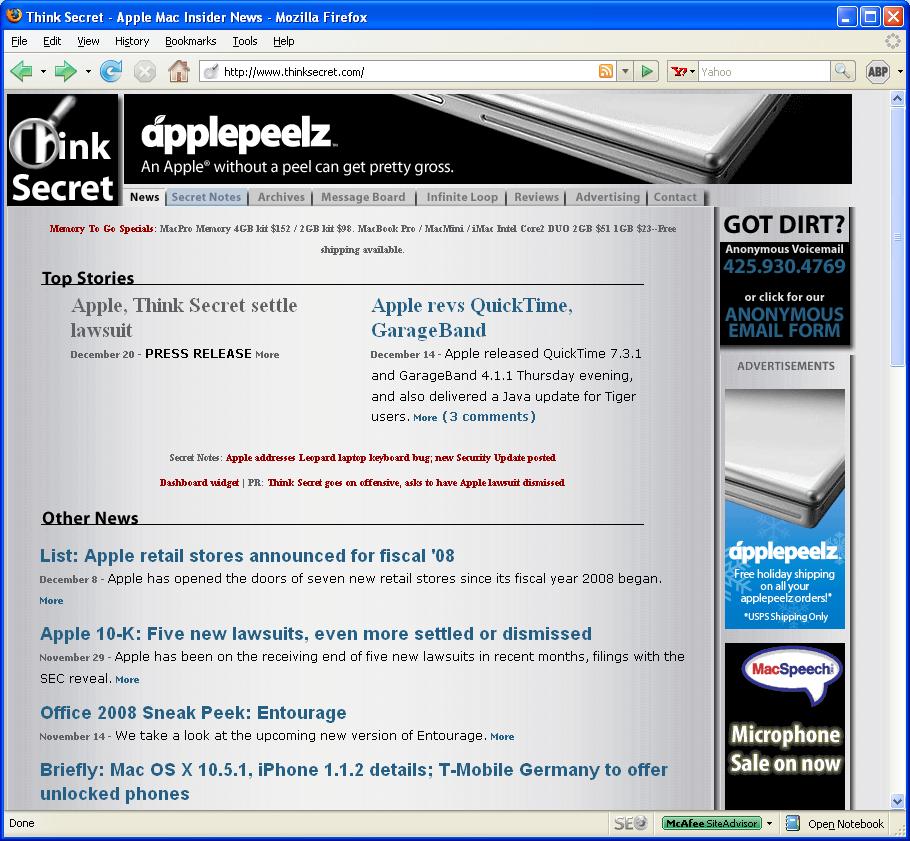Open the Apple revs QuickTime, GarageBand story
Viewport: 910px width, 841px height.
(472, 317)
